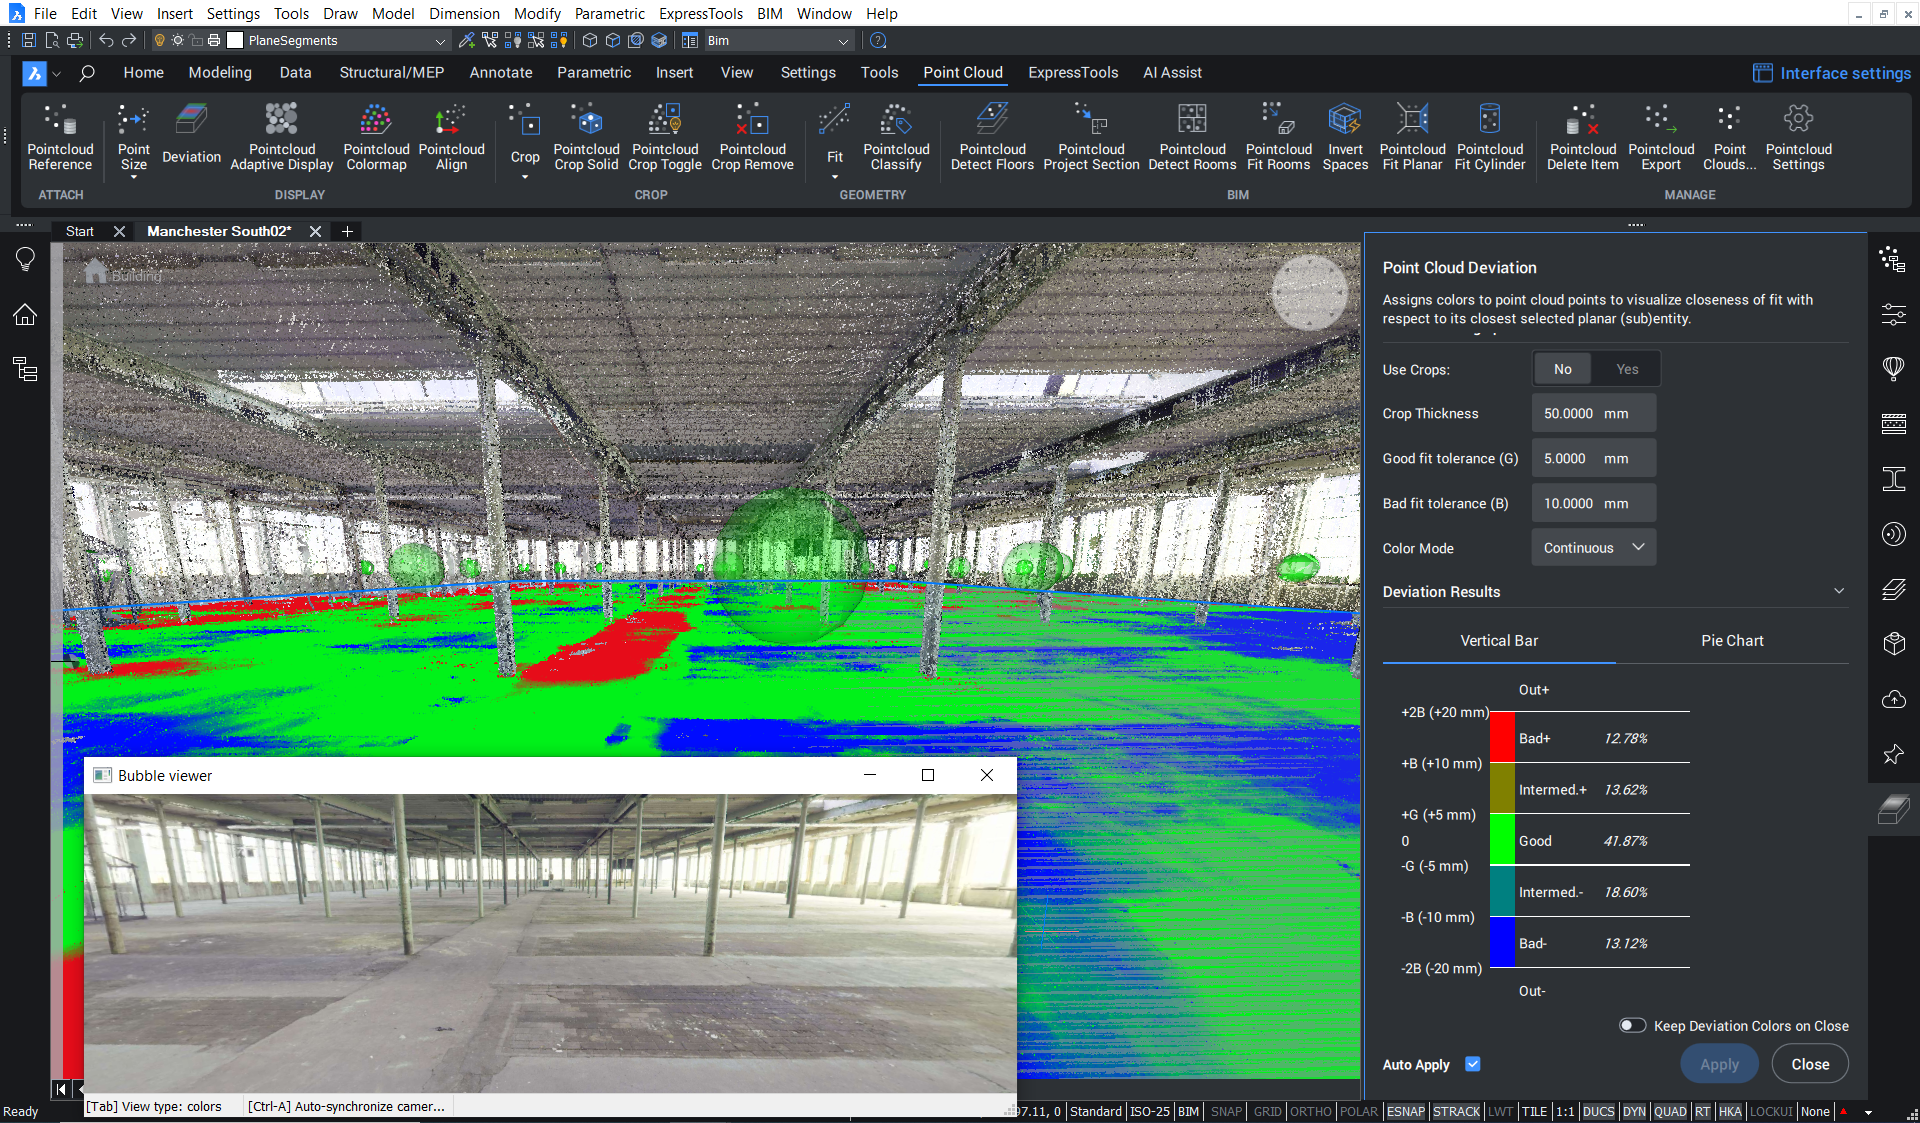Select the Pointcloud Reference tool
Viewport: 1920px width, 1123px height.
click(x=60, y=137)
